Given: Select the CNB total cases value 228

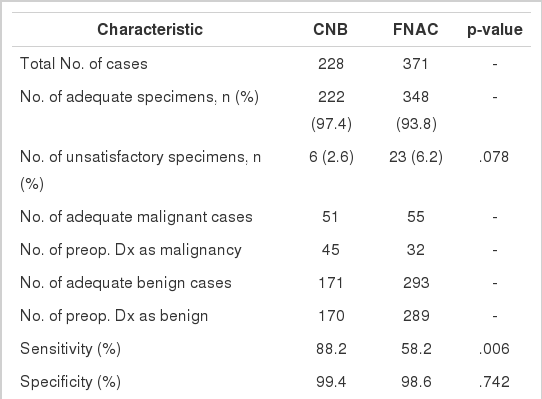Looking at the screenshot, I should [x=331, y=64].
